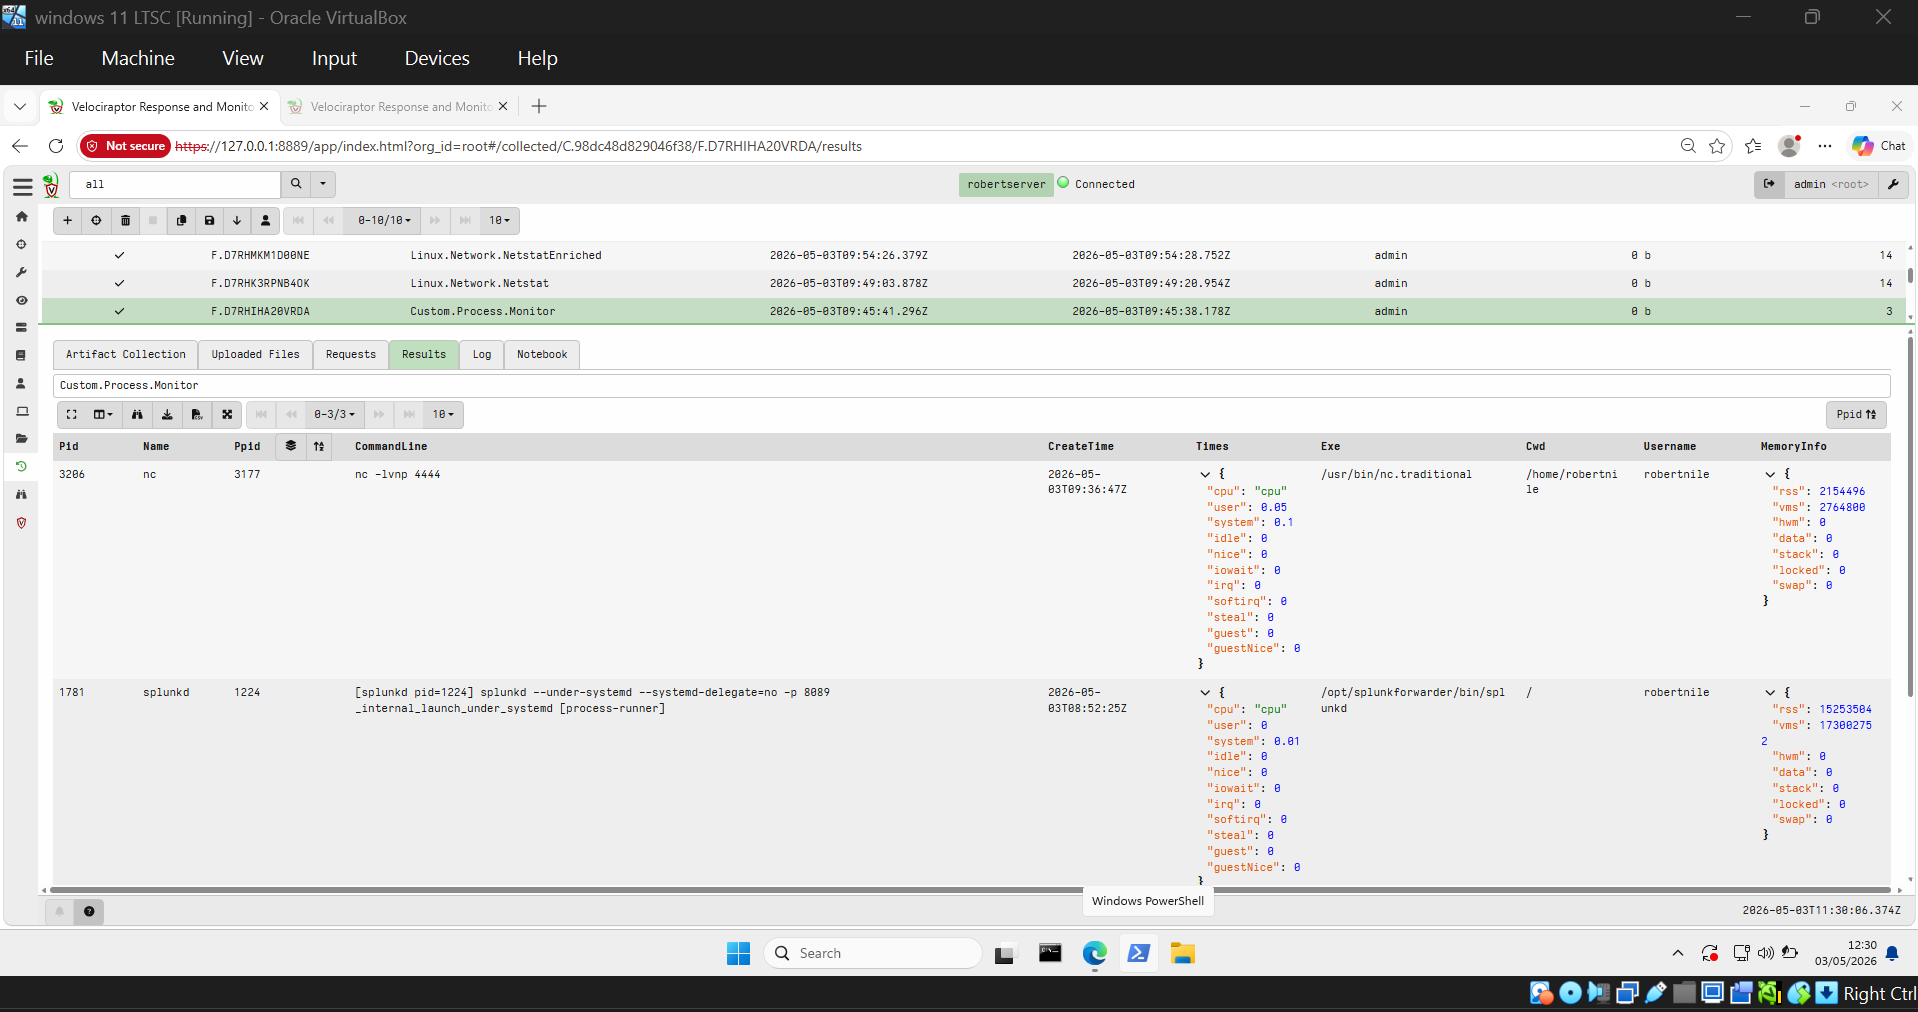
Task: Copy the selected collection
Action: [x=181, y=220]
